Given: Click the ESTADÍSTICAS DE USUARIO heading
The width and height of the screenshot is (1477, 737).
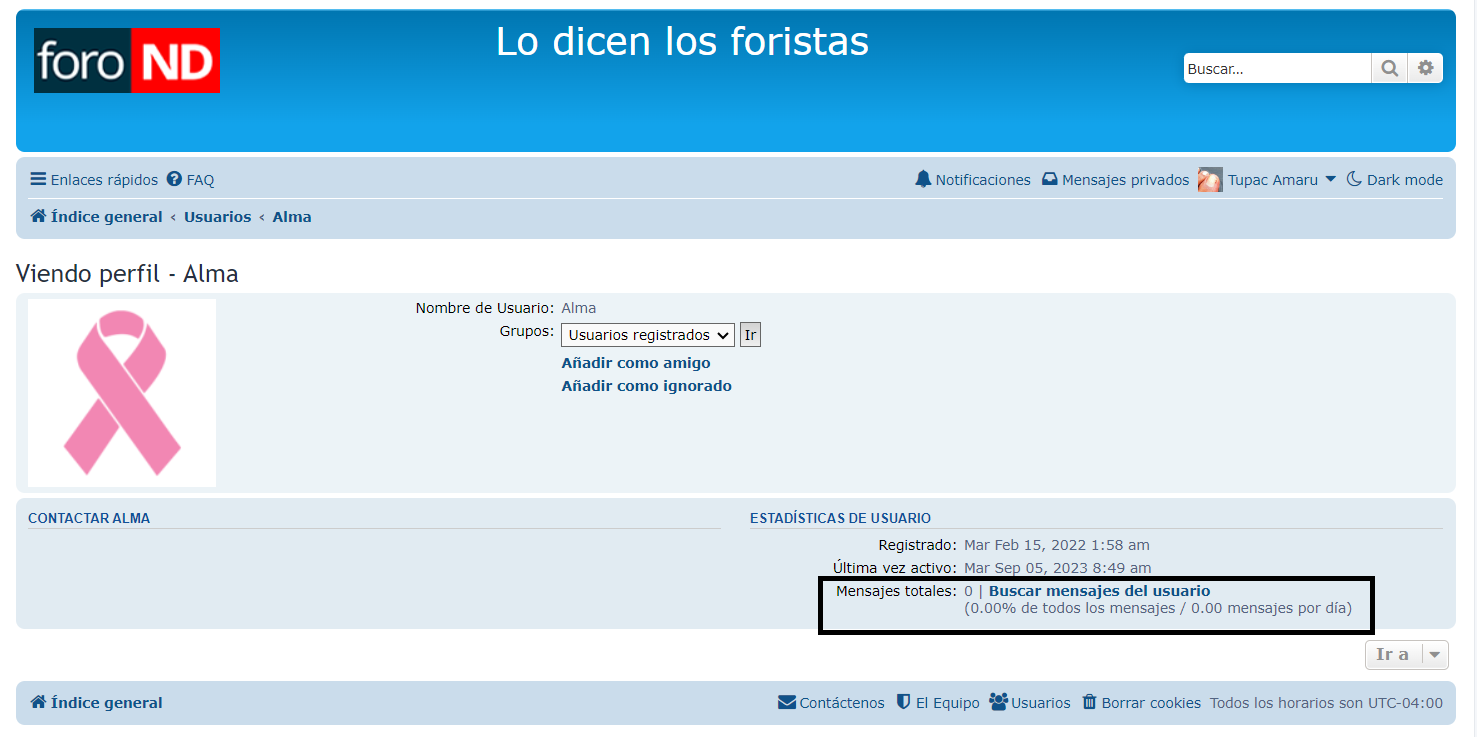Looking at the screenshot, I should (x=840, y=518).
